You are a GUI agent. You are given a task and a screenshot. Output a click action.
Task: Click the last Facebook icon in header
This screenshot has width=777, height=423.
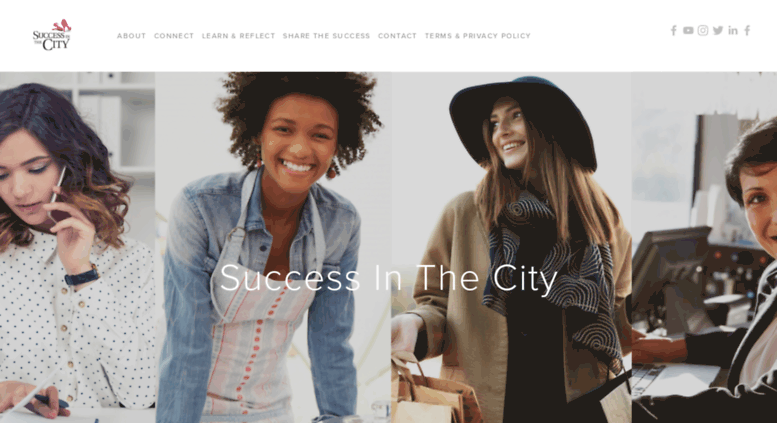[747, 31]
